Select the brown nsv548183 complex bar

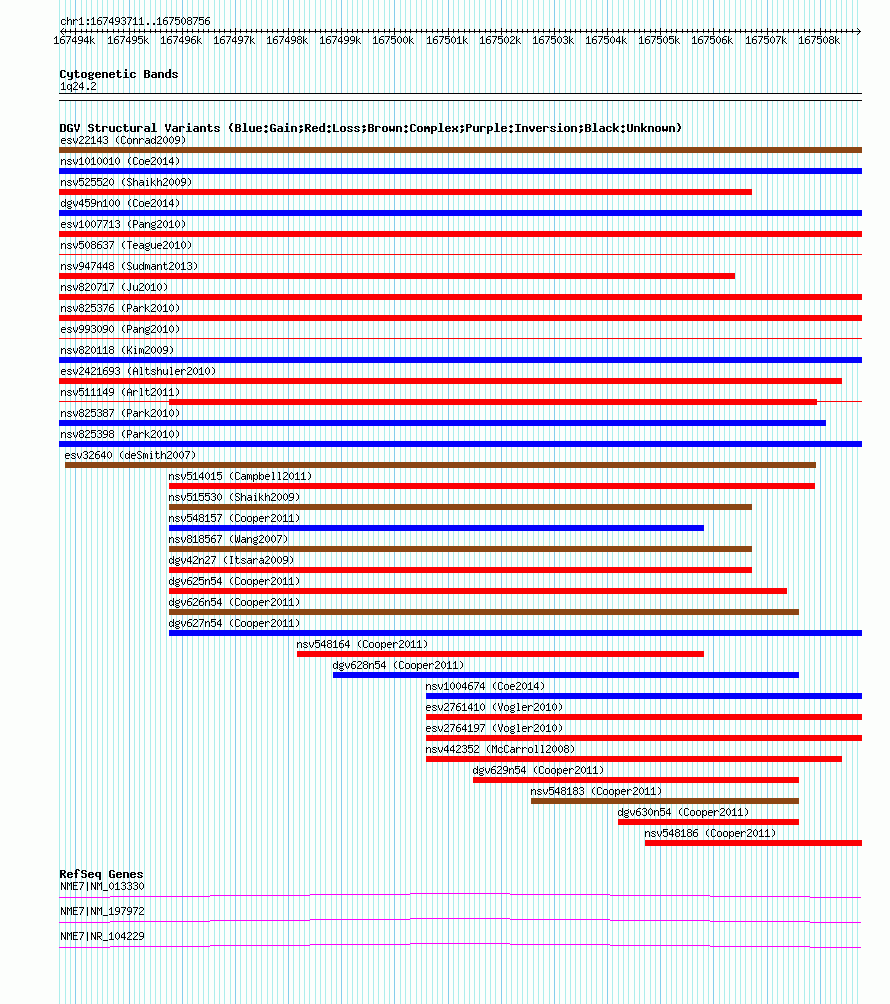click(665, 801)
